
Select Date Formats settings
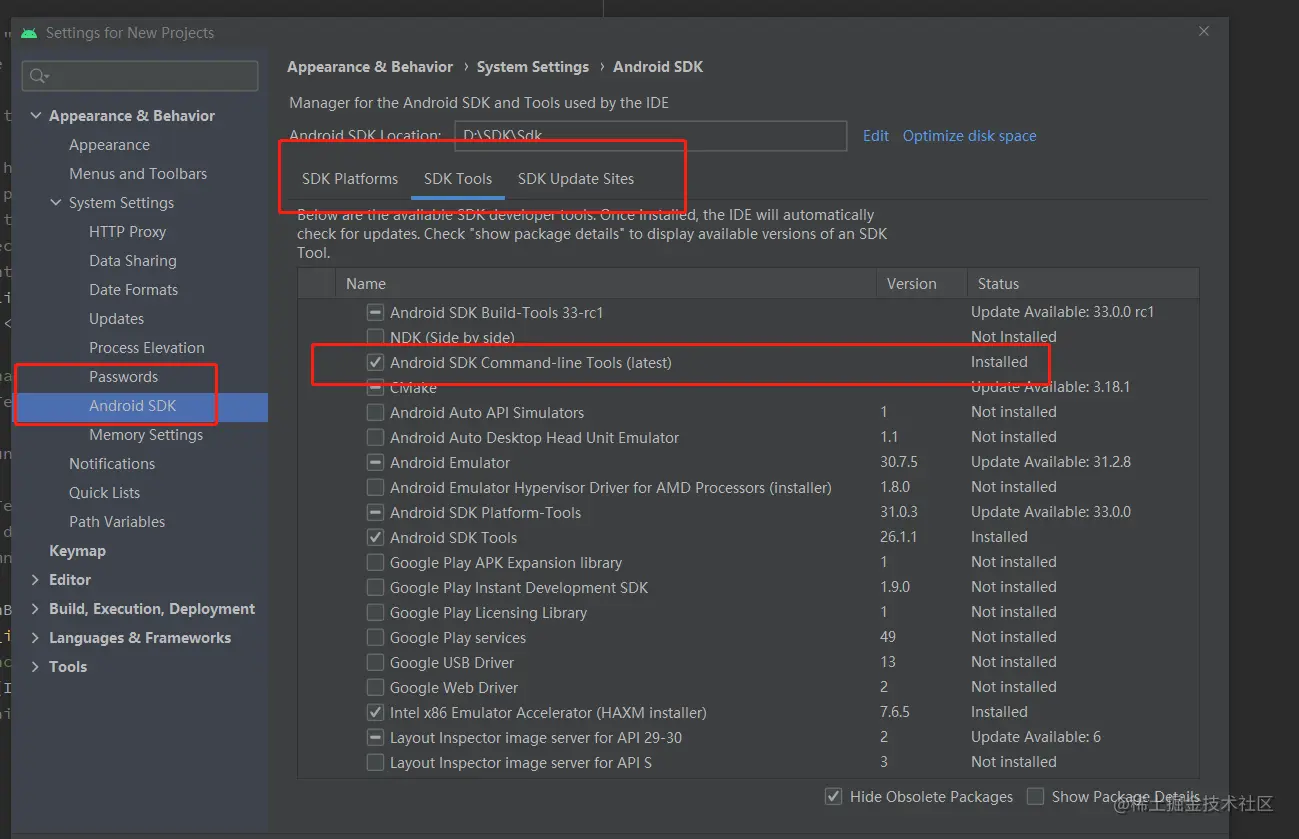[133, 290]
